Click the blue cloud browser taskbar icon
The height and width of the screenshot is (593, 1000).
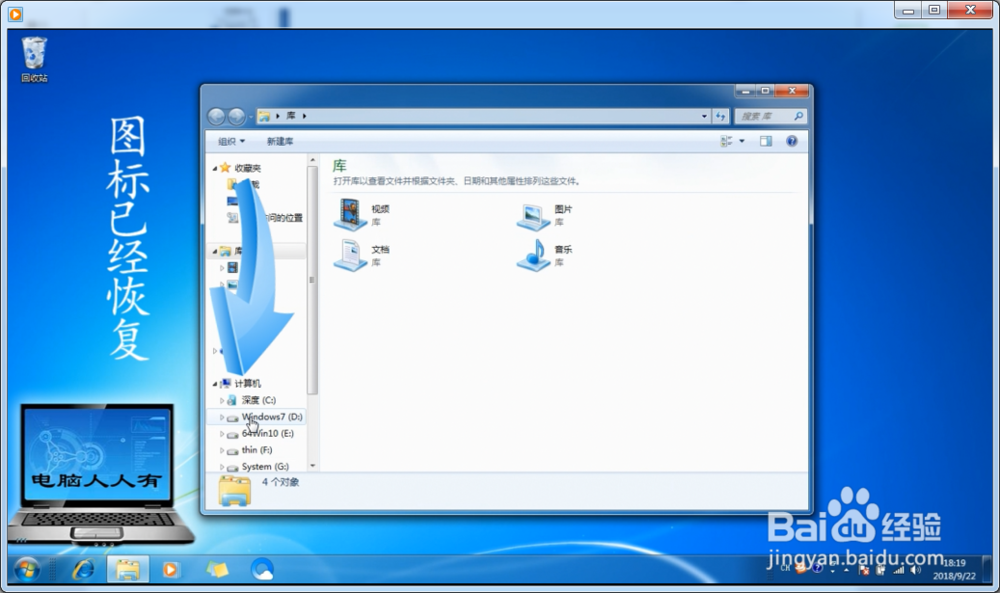click(x=262, y=569)
